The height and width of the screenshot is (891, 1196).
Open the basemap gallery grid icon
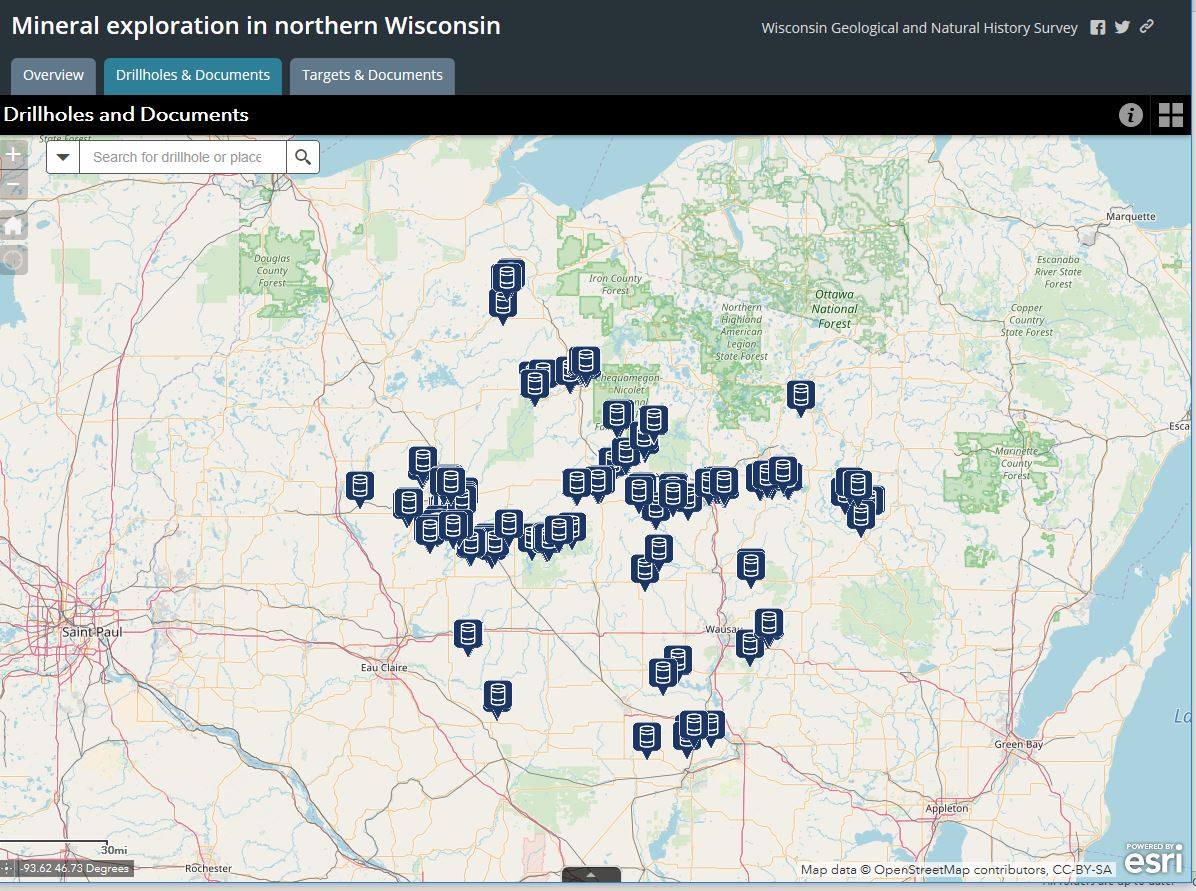(1171, 114)
